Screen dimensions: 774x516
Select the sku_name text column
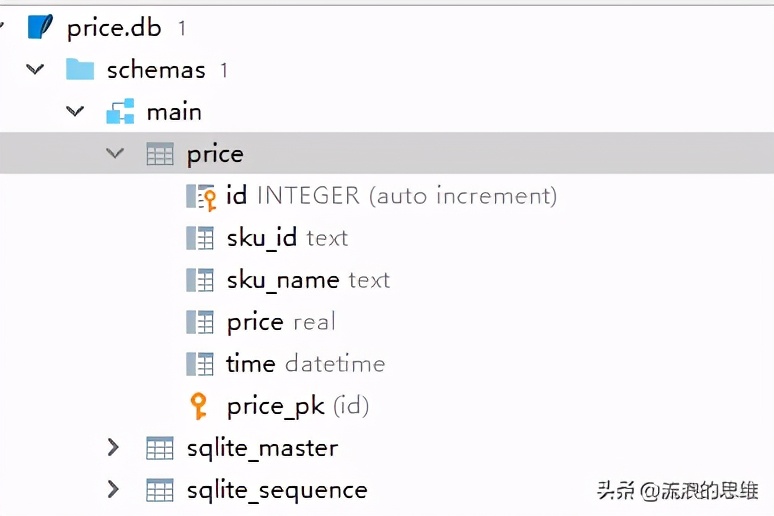308,280
